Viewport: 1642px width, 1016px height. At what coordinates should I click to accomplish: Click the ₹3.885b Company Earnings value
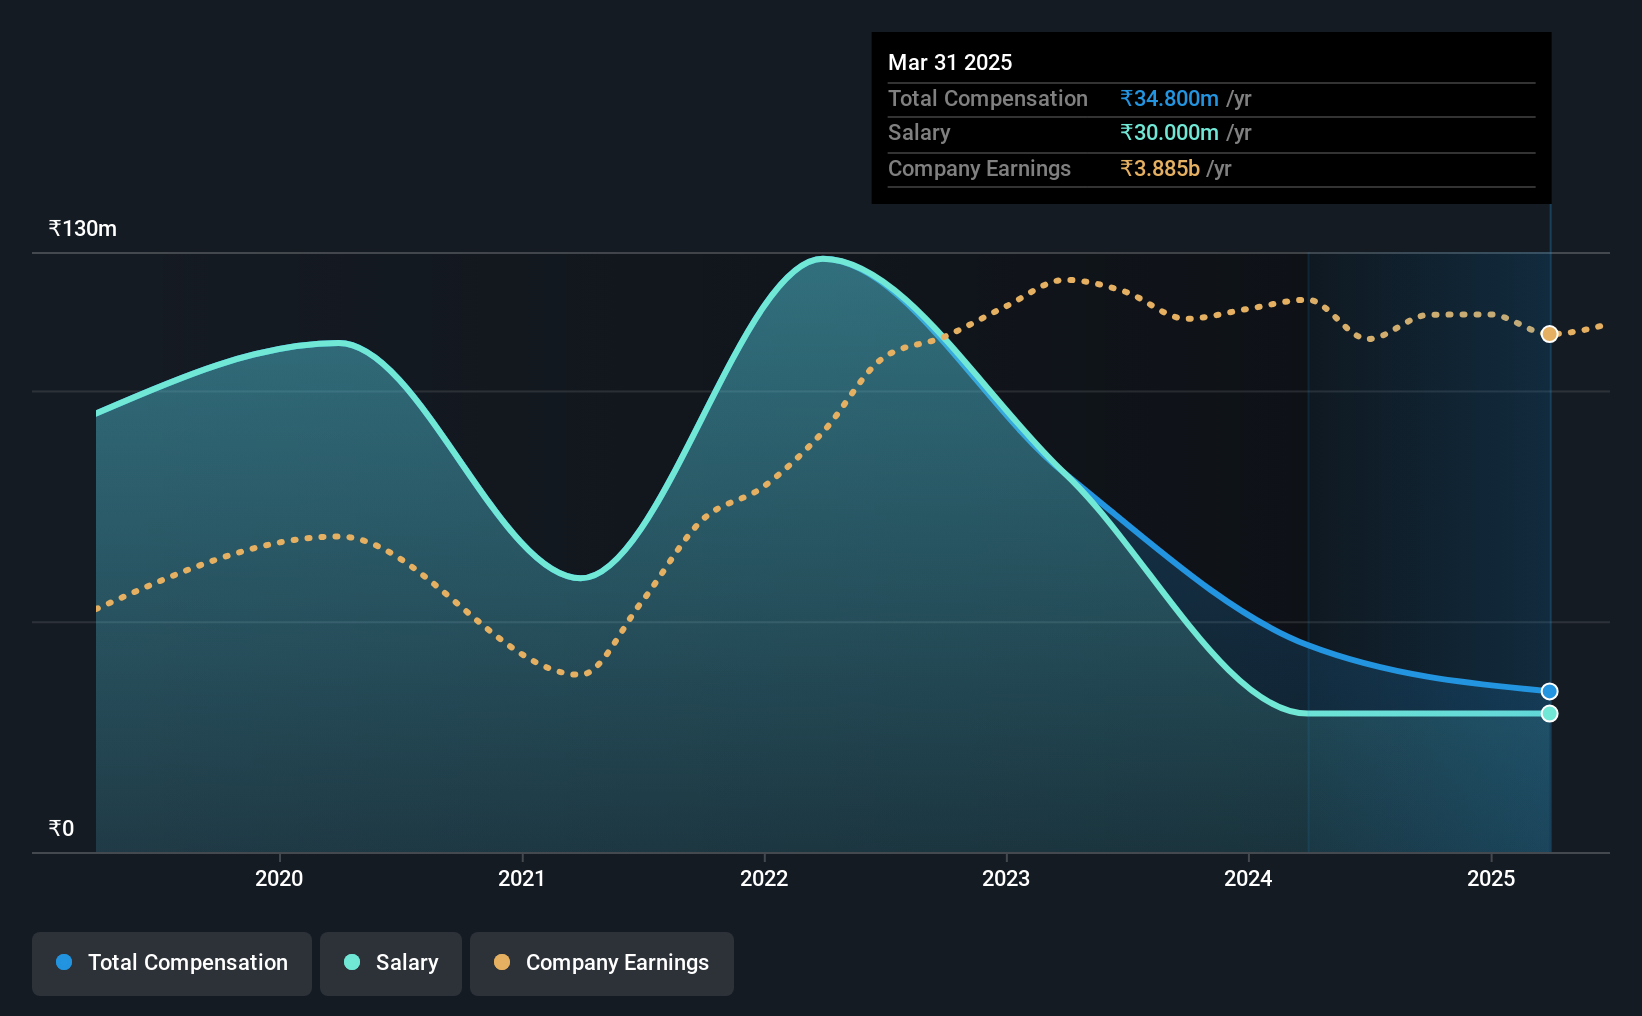pyautogui.click(x=1160, y=168)
